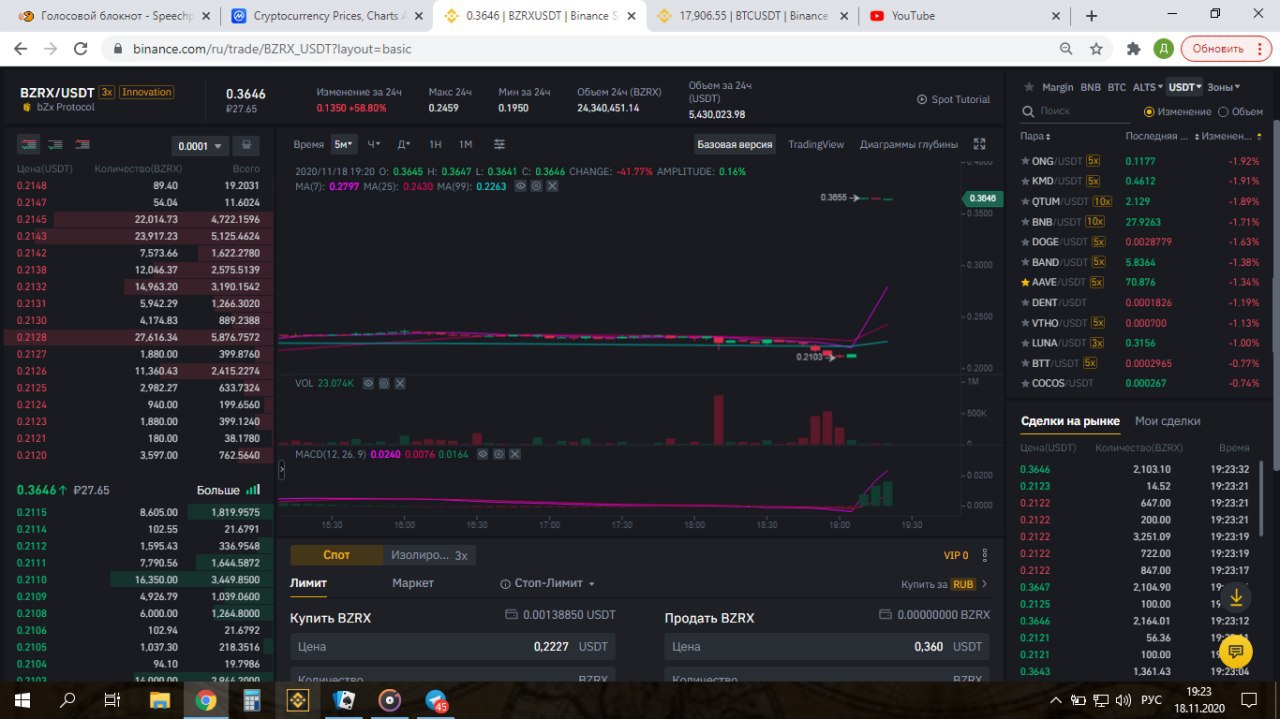The image size is (1280, 719).
Task: Open the USDT market dropdown
Action: (x=1185, y=87)
